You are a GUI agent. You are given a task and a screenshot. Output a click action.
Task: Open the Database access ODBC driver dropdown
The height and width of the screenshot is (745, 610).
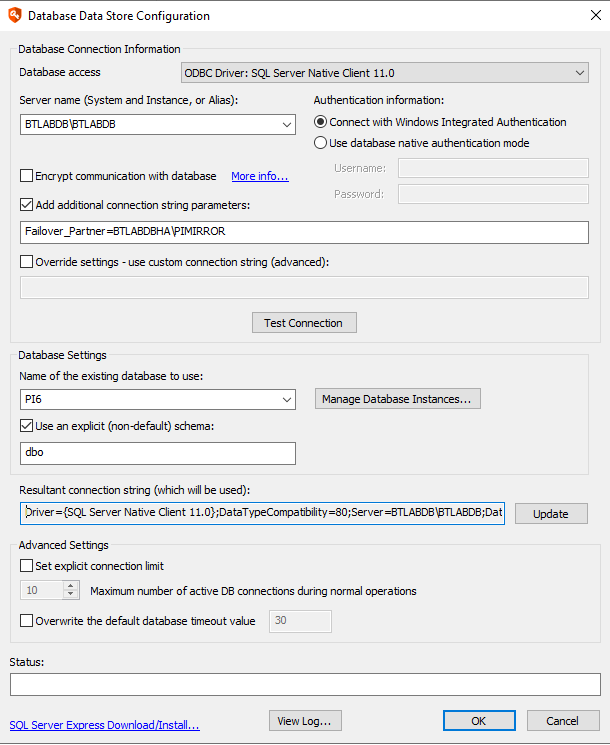pos(384,73)
